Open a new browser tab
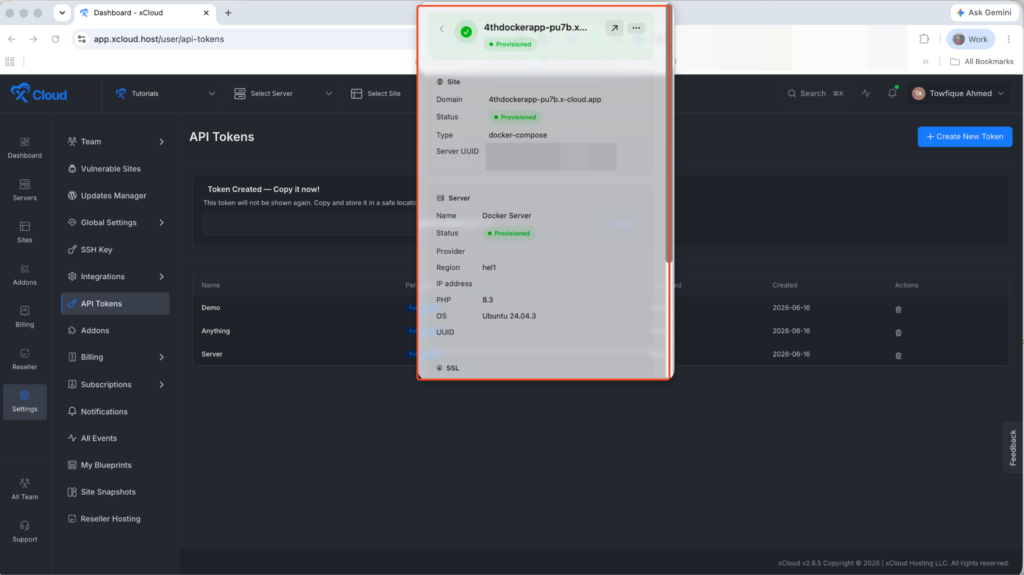Screen dimensions: 1024x575 pyautogui.click(x=228, y=12)
